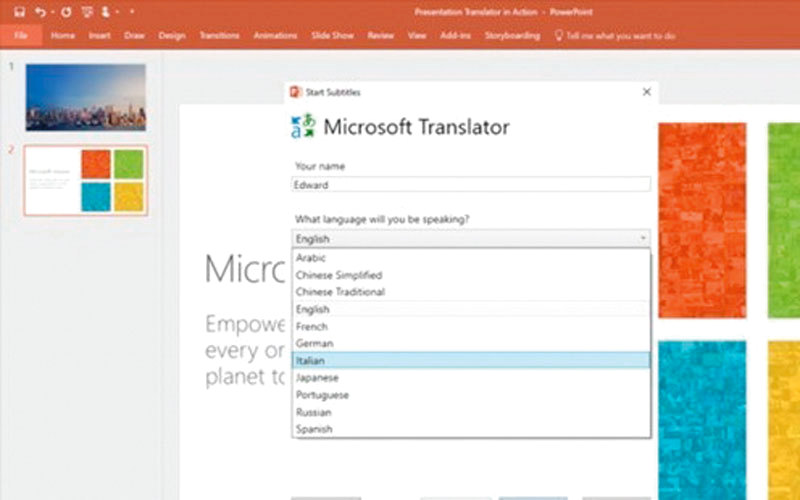Click the PowerPoint icon in the dialog title
Viewport: 800px width, 500px height.
tap(295, 92)
